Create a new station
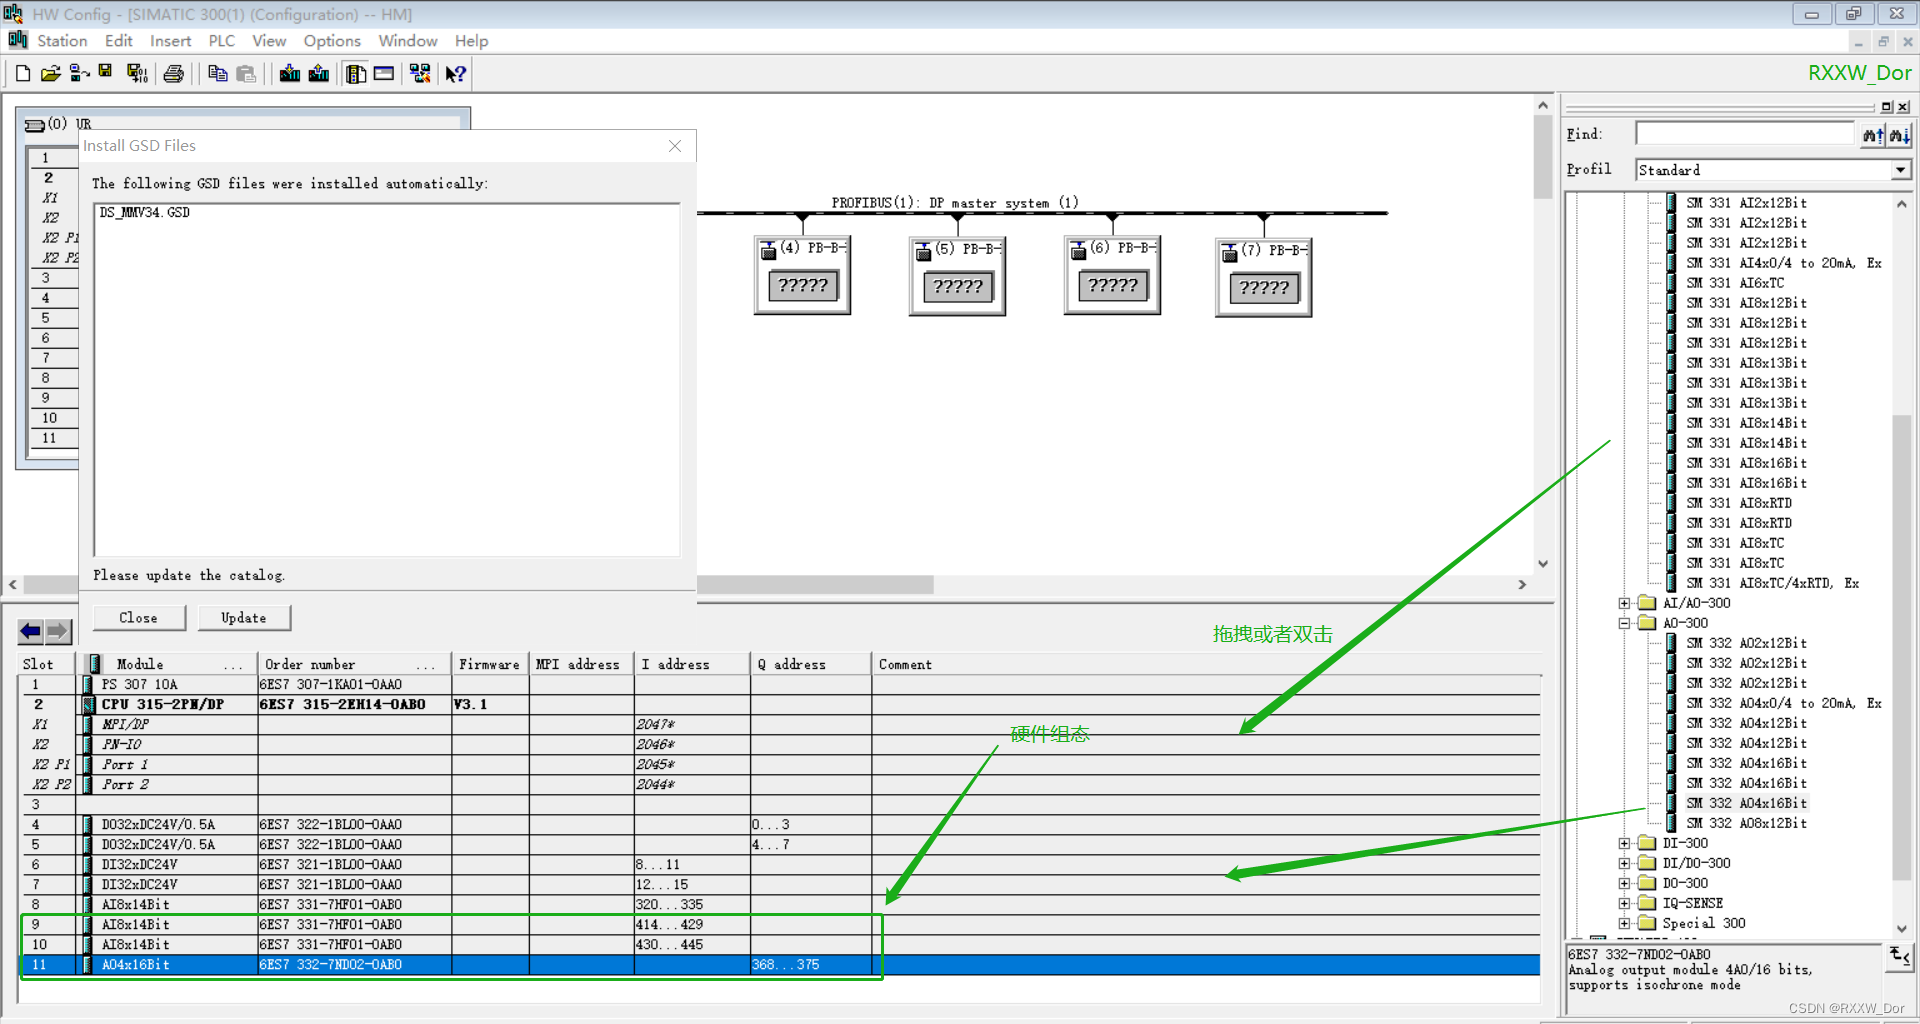The height and width of the screenshot is (1024, 1920). click(22, 73)
